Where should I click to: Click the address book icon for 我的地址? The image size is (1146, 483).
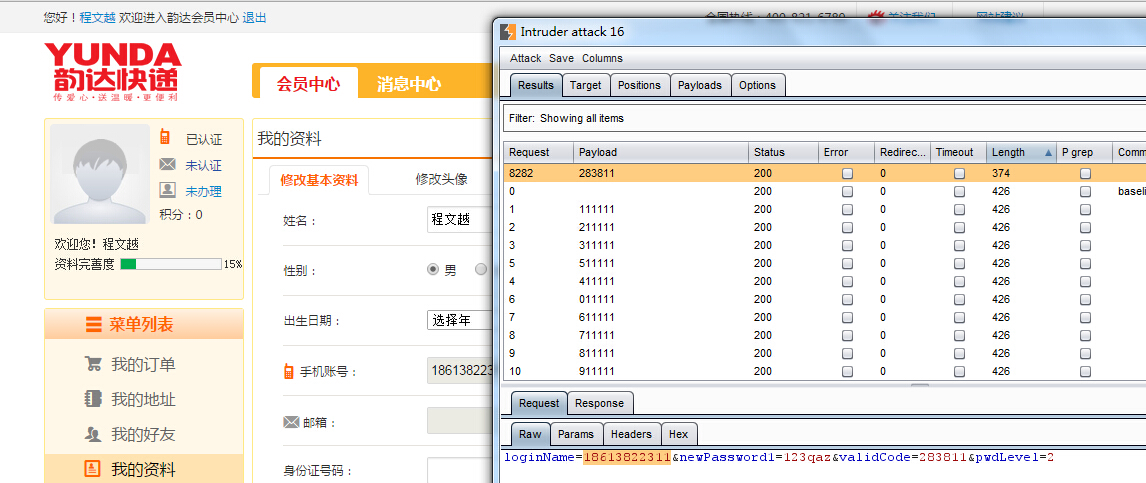pos(93,399)
